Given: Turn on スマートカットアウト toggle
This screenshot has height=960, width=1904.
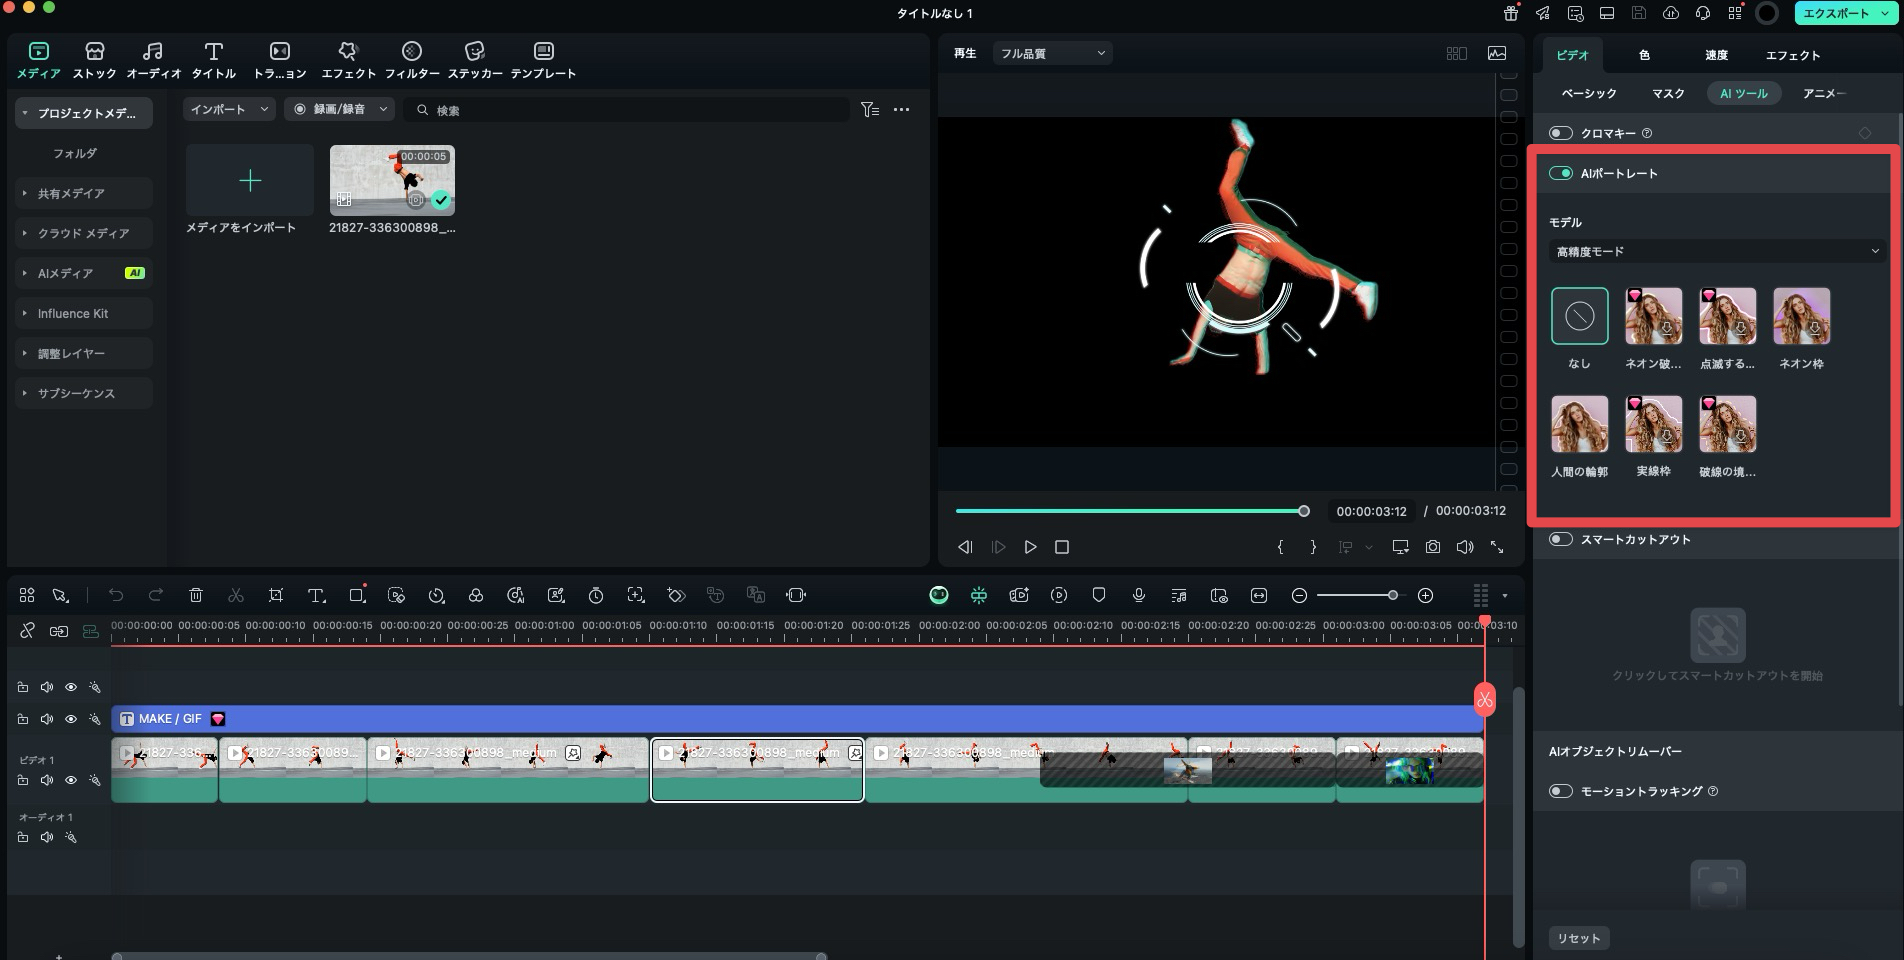Looking at the screenshot, I should point(1560,539).
